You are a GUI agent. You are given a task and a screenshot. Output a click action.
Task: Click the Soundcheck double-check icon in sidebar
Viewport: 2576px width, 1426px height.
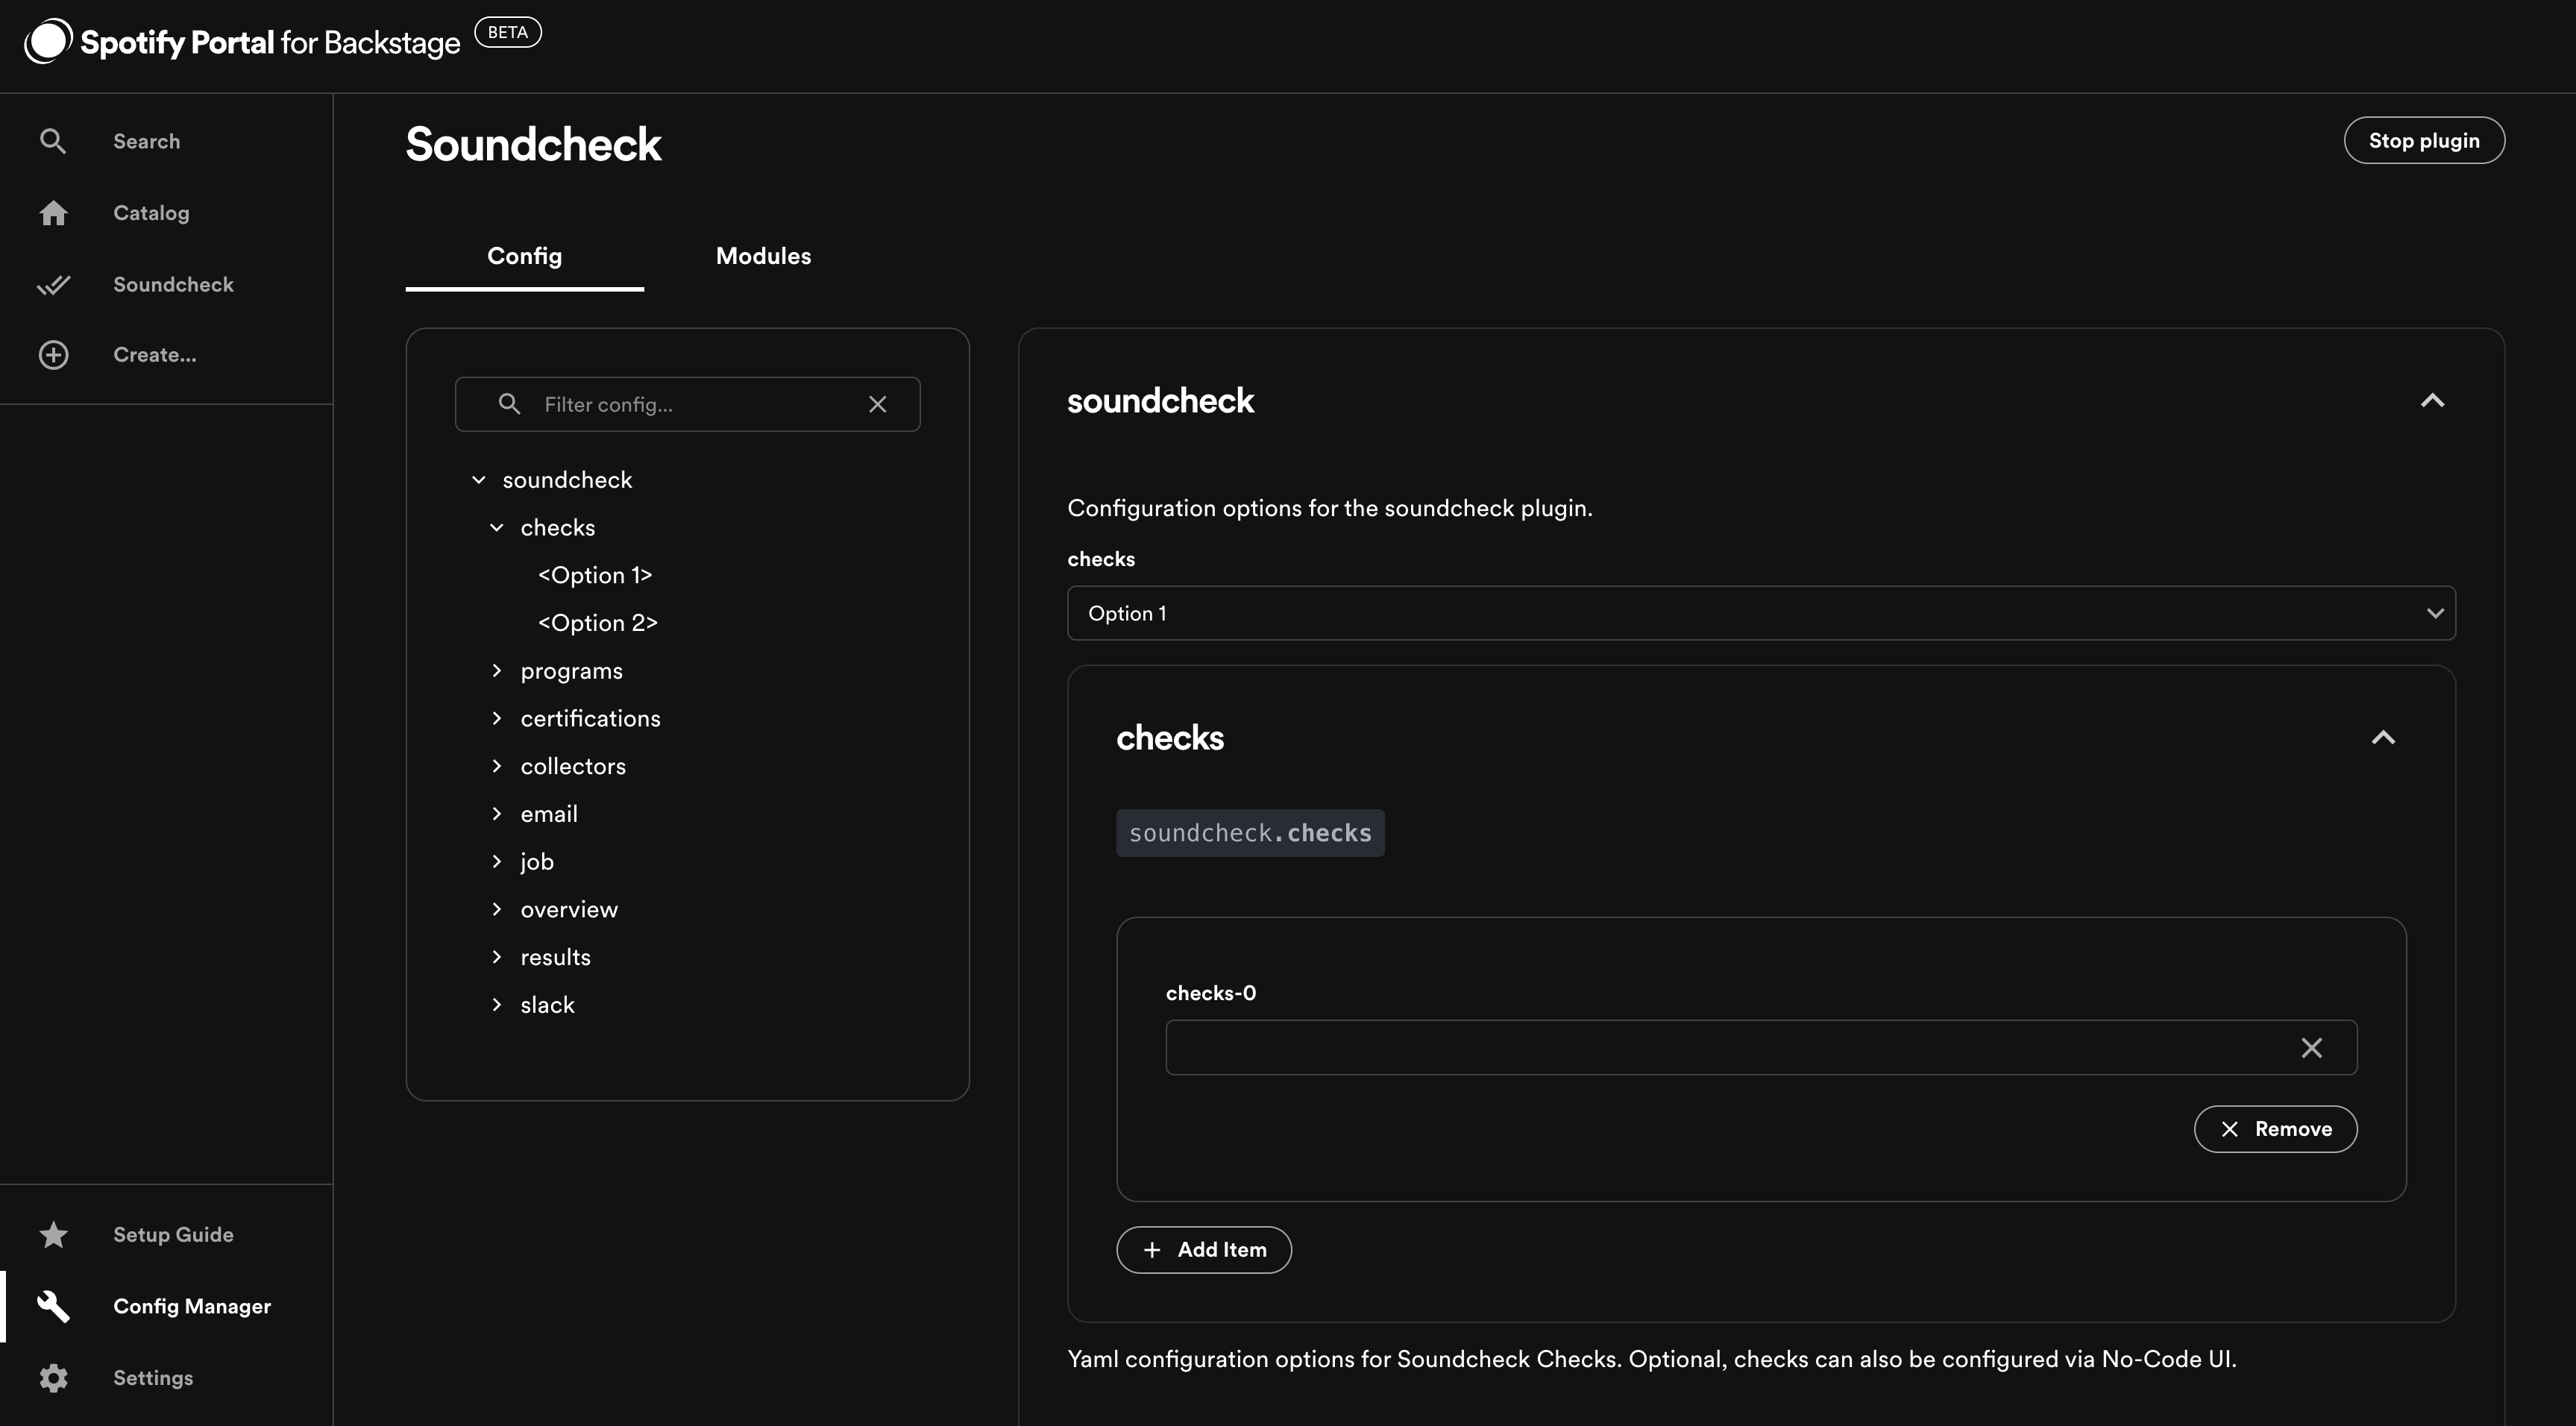click(x=53, y=285)
